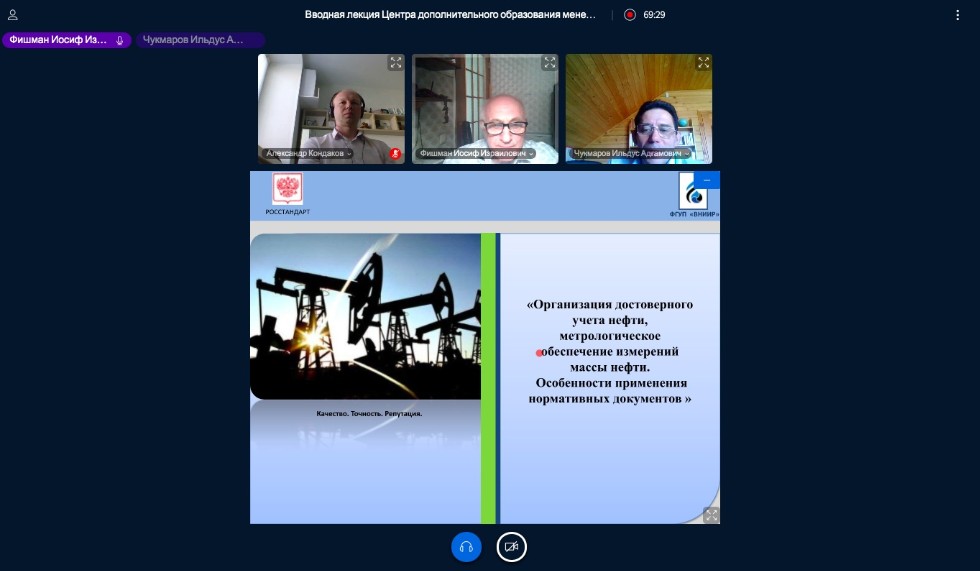Click the meeting title 'Вводная лекция Центра'

[450, 15]
